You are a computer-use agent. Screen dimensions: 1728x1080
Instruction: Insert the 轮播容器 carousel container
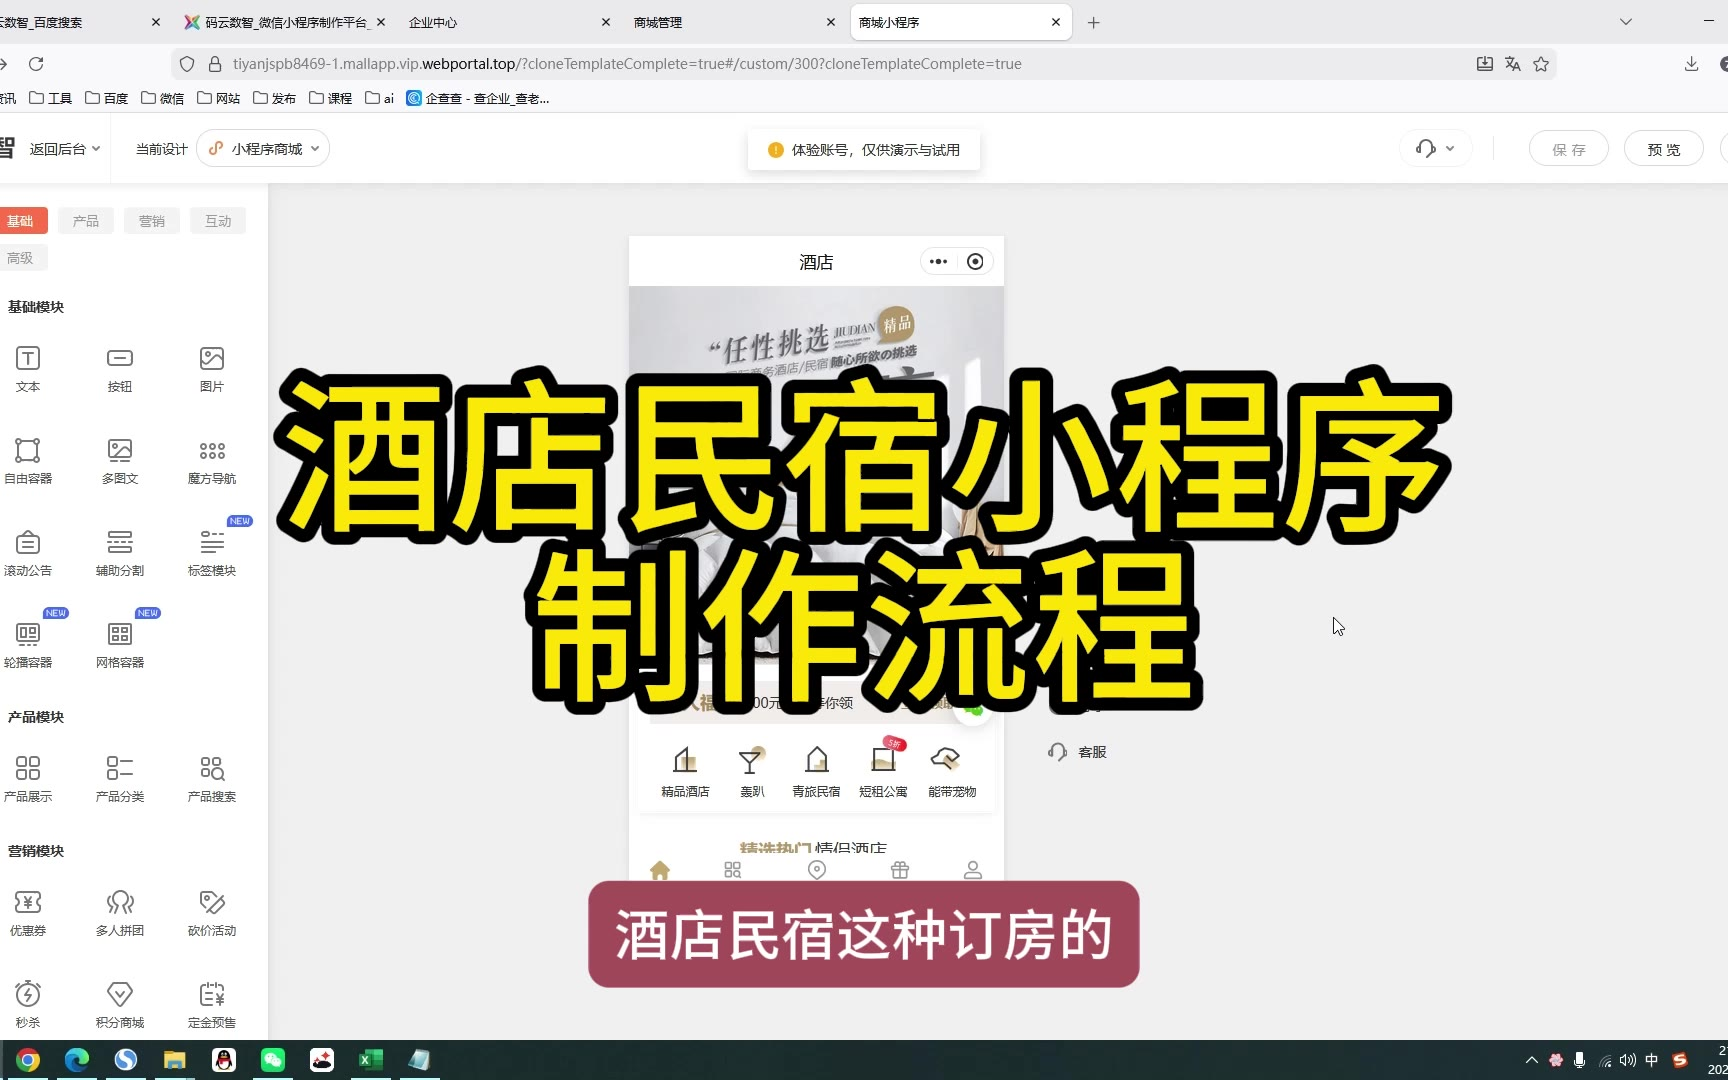click(x=28, y=645)
